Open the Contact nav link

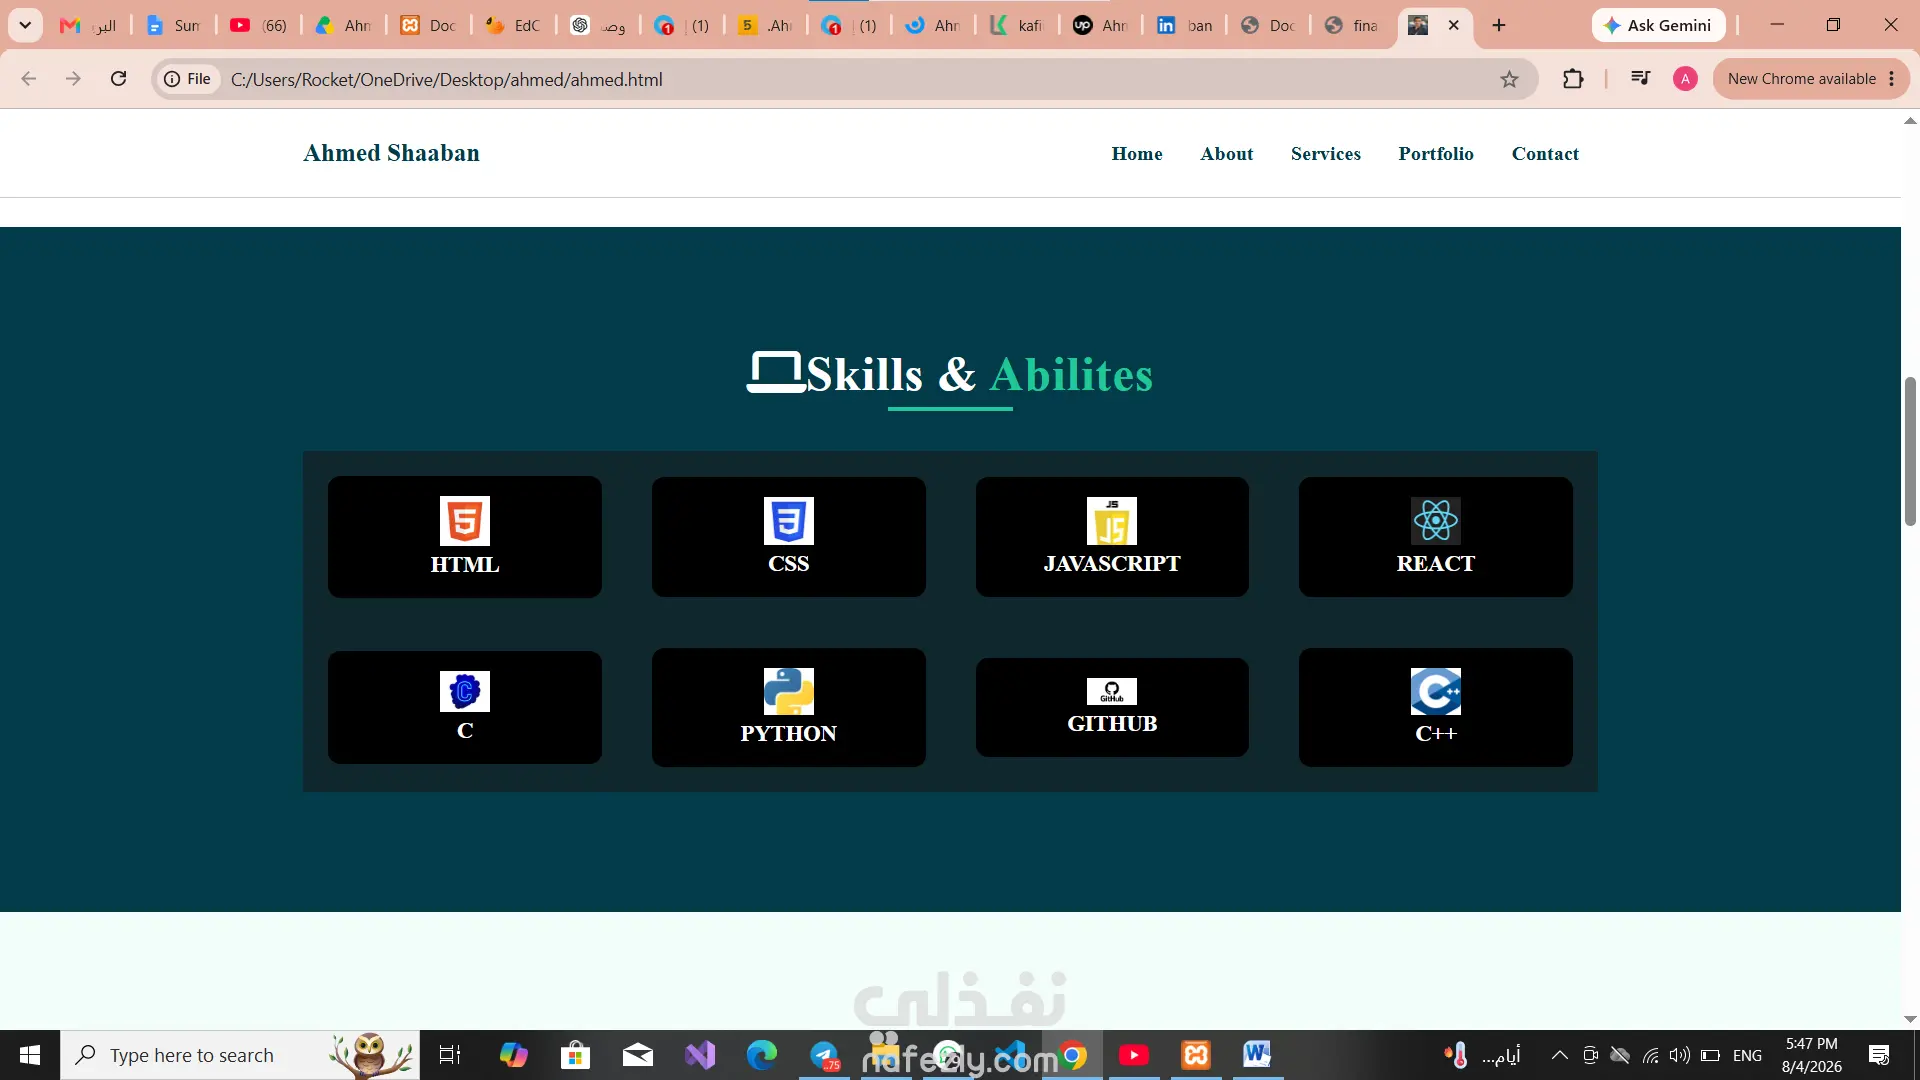(1545, 153)
